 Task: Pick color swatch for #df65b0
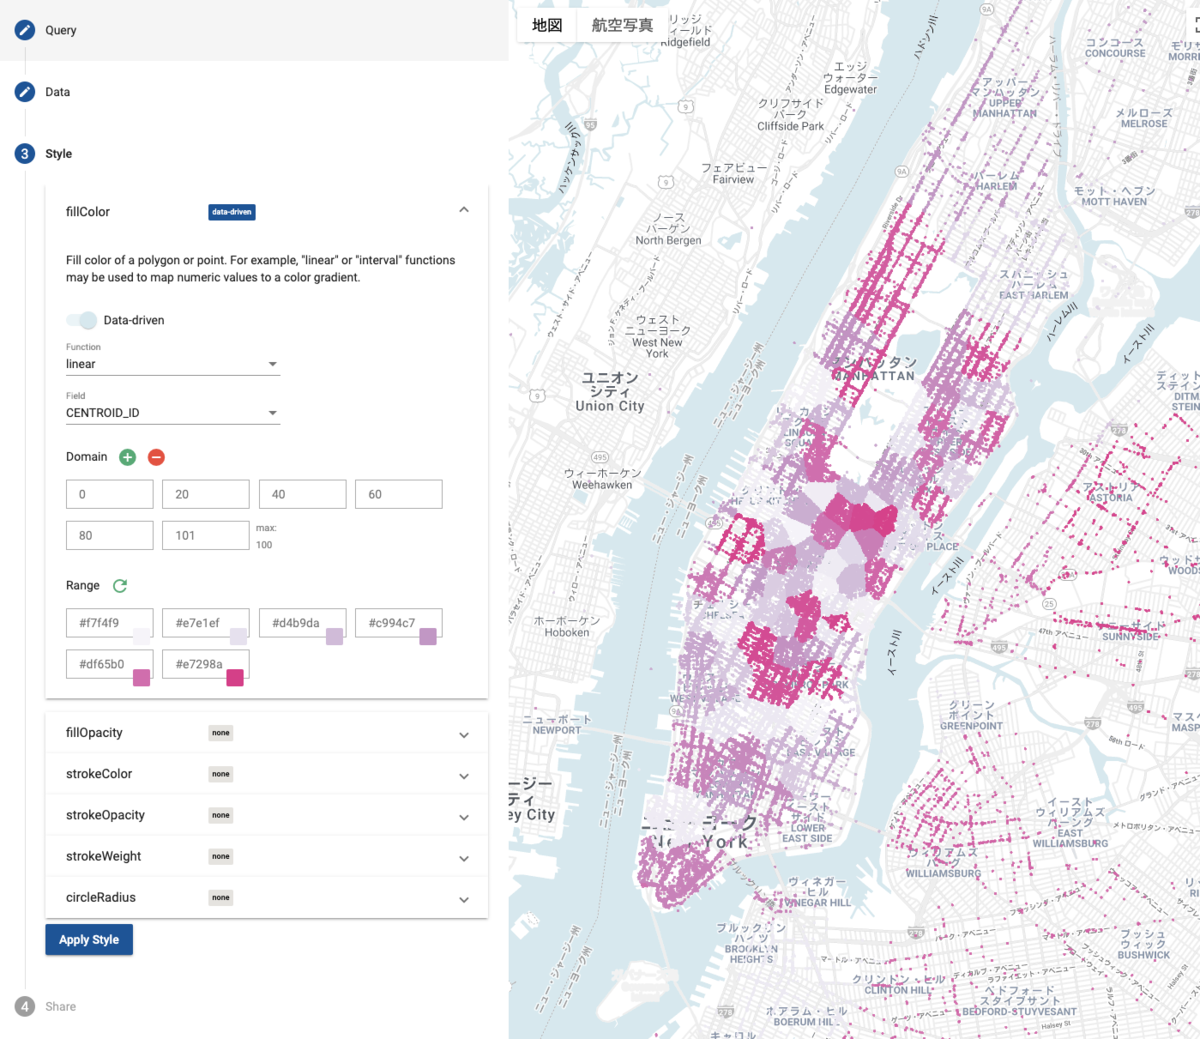(x=142, y=677)
